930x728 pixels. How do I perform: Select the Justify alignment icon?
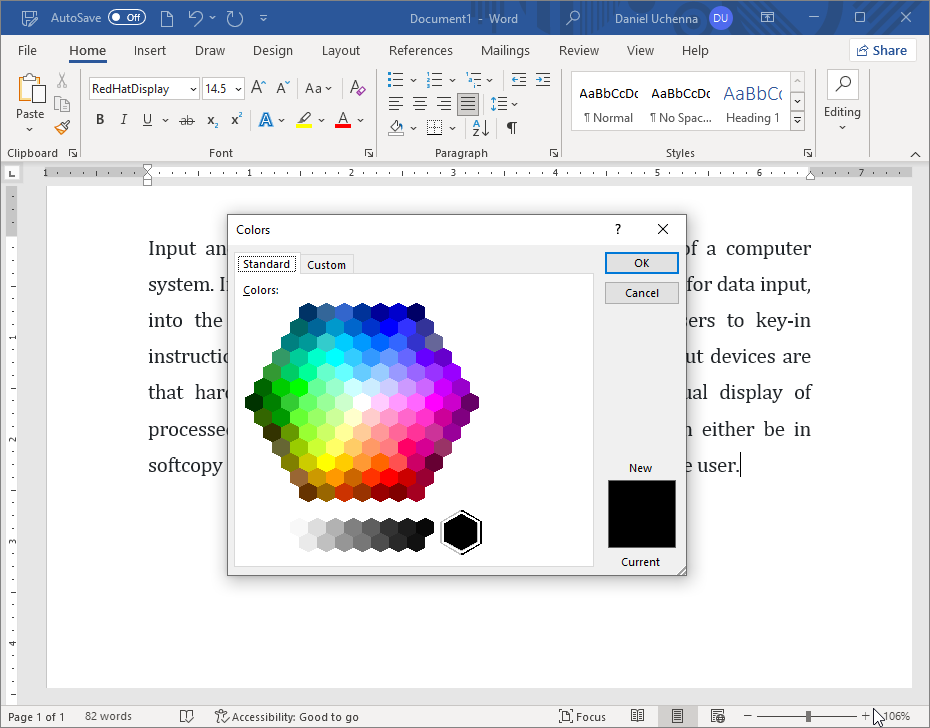467,103
